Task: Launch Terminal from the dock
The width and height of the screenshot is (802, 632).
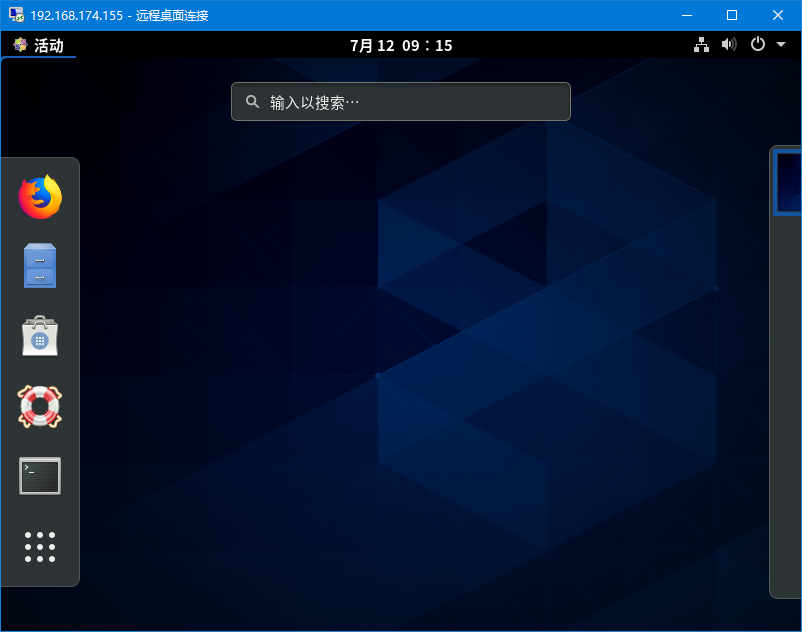Action: coord(40,476)
